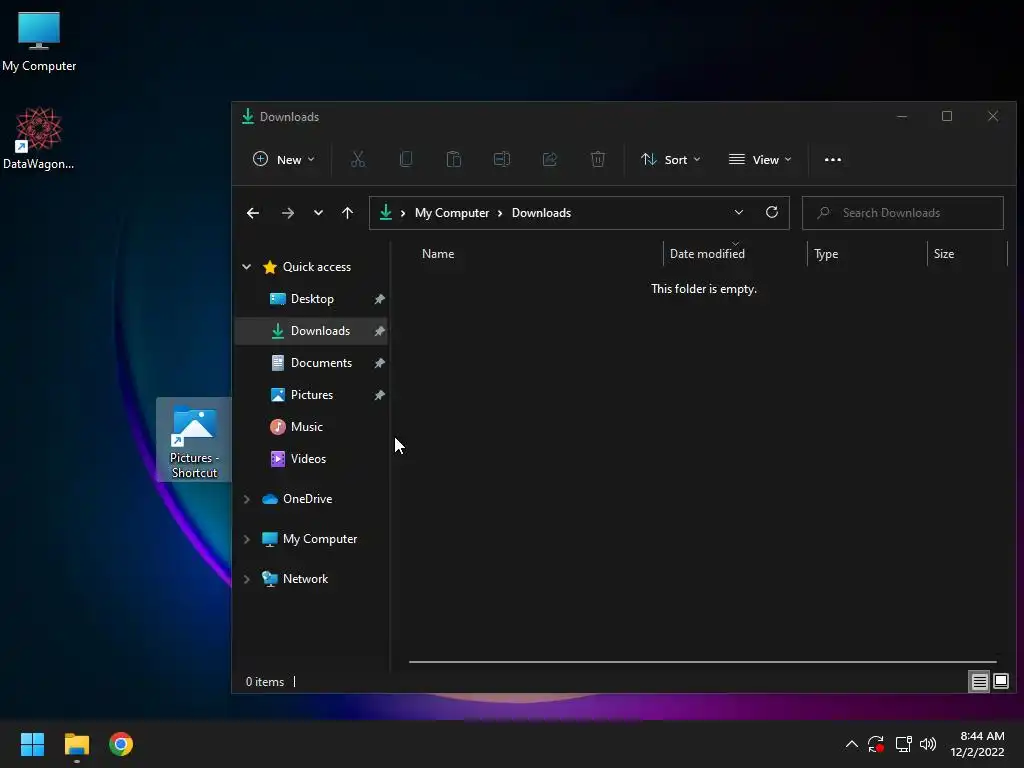The height and width of the screenshot is (768, 1024).
Task: Click OneDrive in the navigation pane
Action: (x=307, y=499)
